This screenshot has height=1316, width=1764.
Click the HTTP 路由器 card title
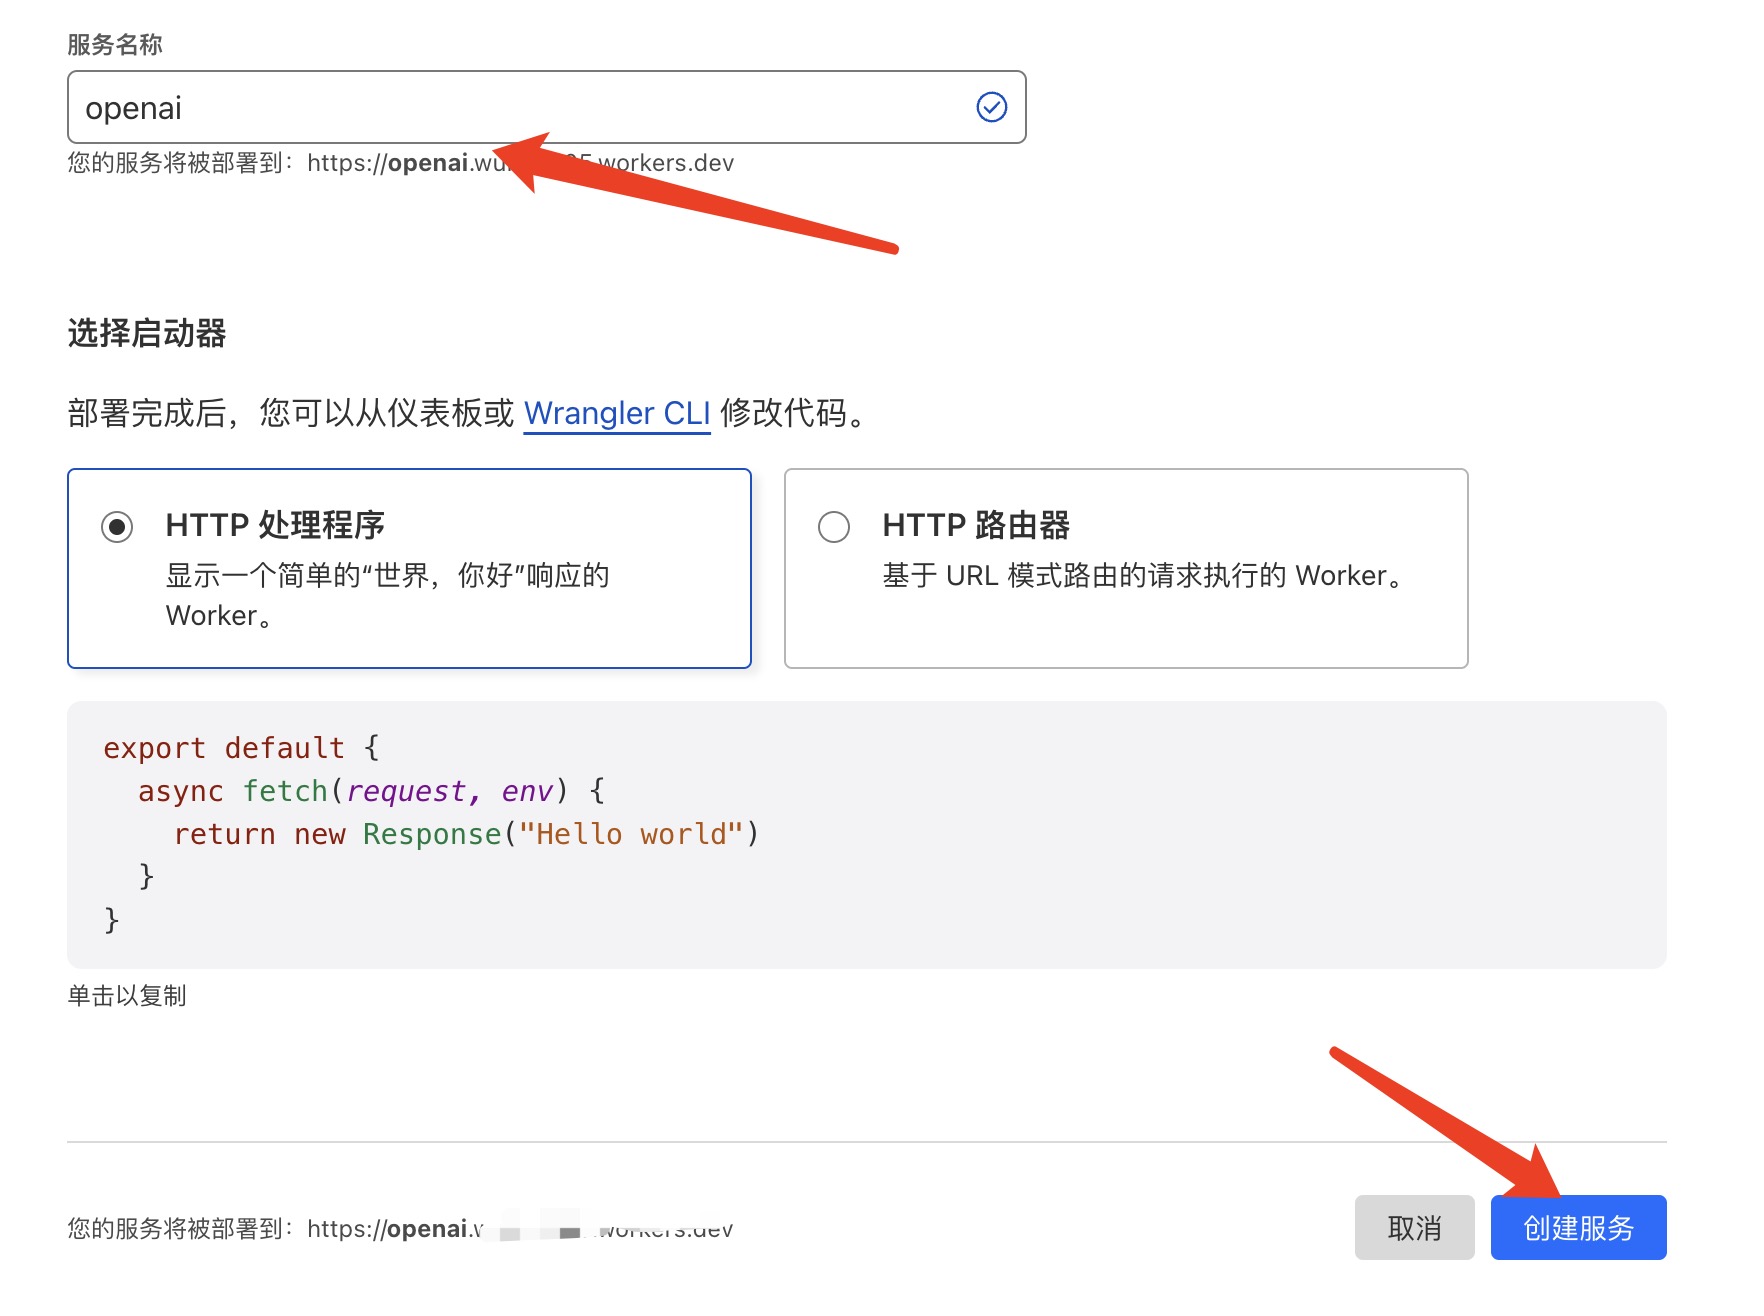point(975,525)
